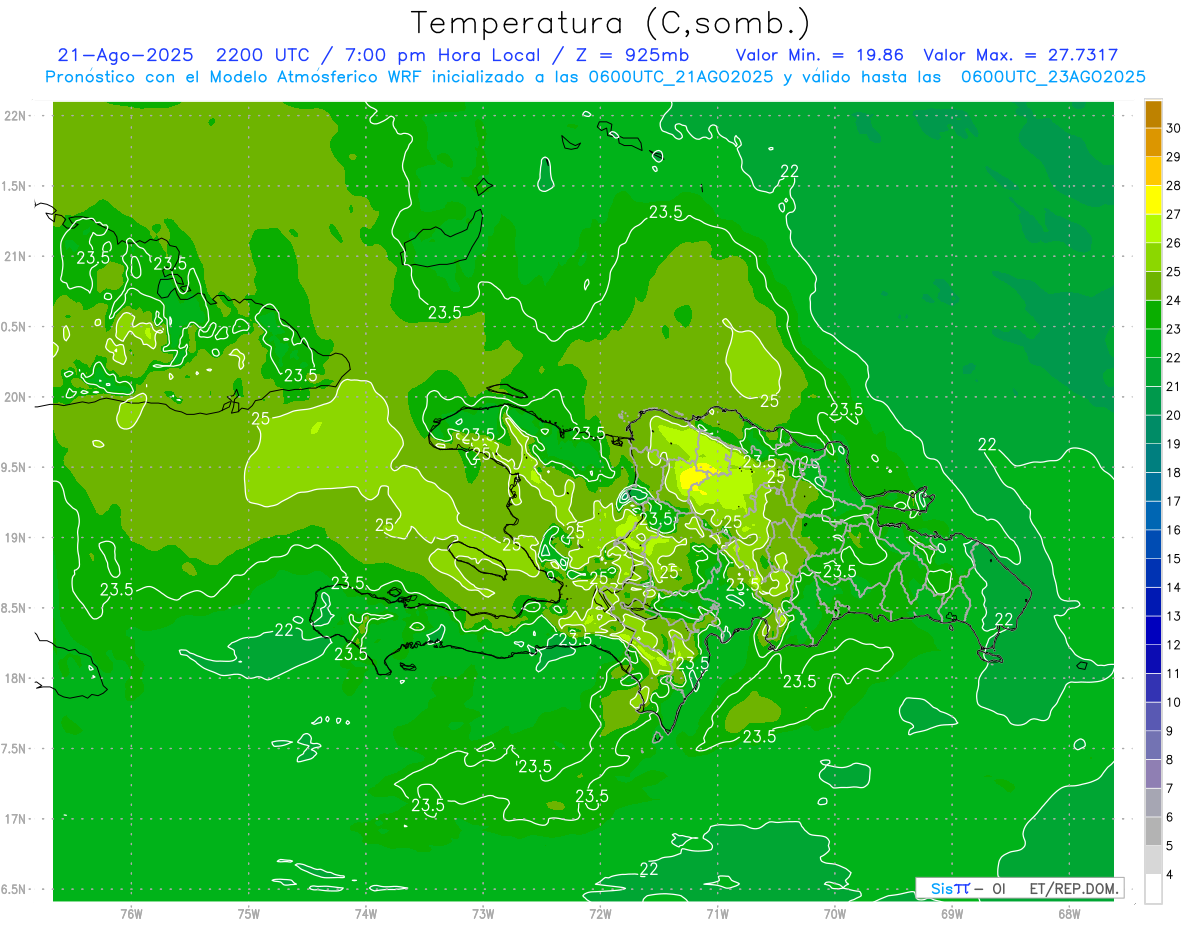Click "Valor Max. = 27.7317" text
The width and height of the screenshot is (1200, 927).
(x=1020, y=56)
